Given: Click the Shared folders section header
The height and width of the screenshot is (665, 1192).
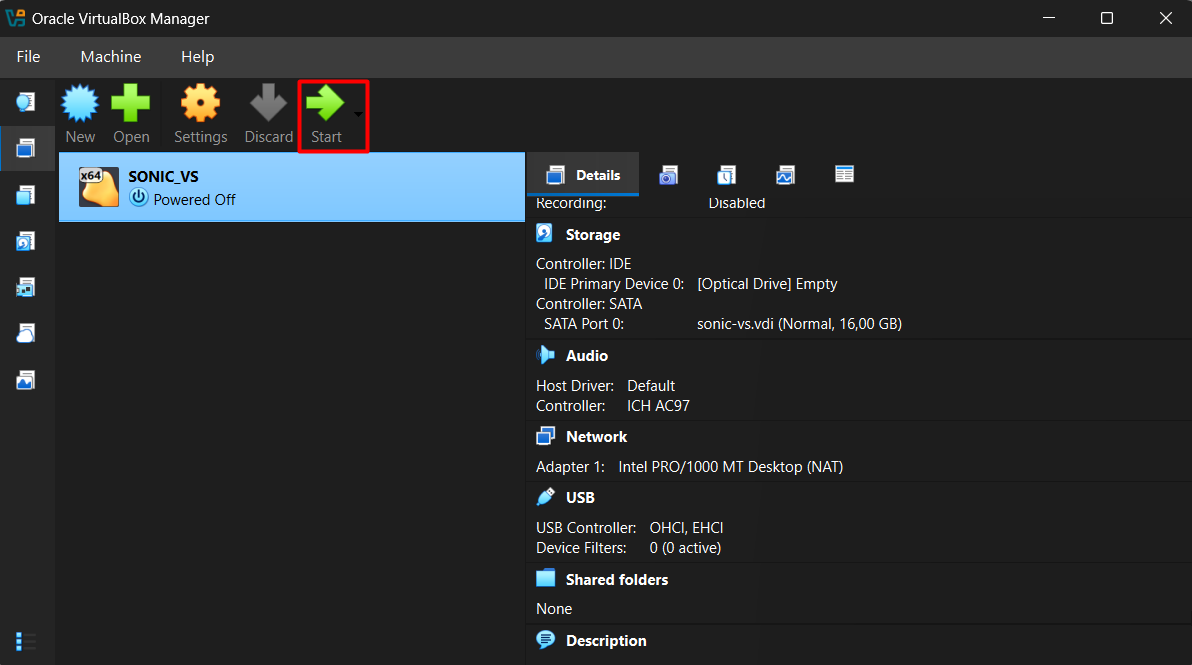Looking at the screenshot, I should 617,580.
